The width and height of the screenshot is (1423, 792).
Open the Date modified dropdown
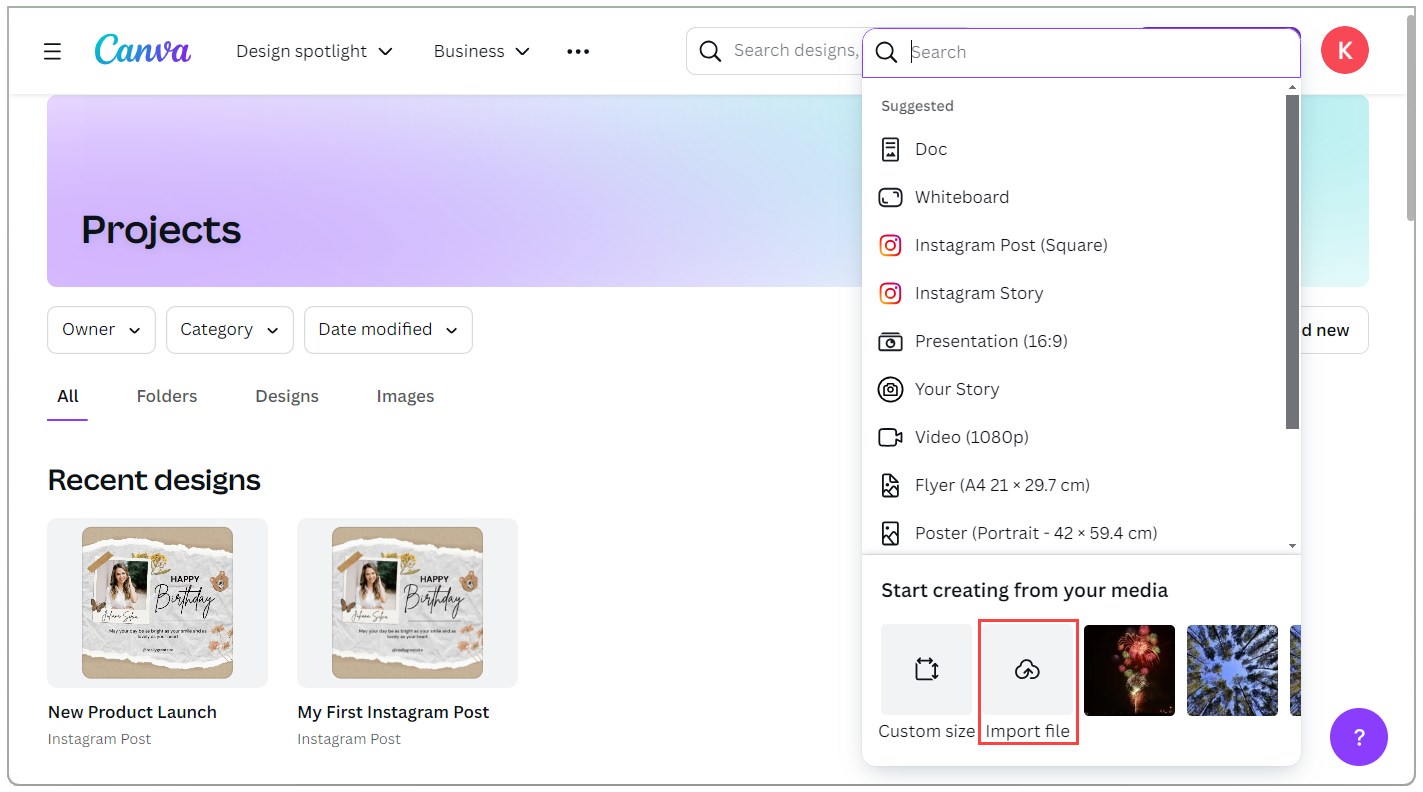pyautogui.click(x=388, y=329)
